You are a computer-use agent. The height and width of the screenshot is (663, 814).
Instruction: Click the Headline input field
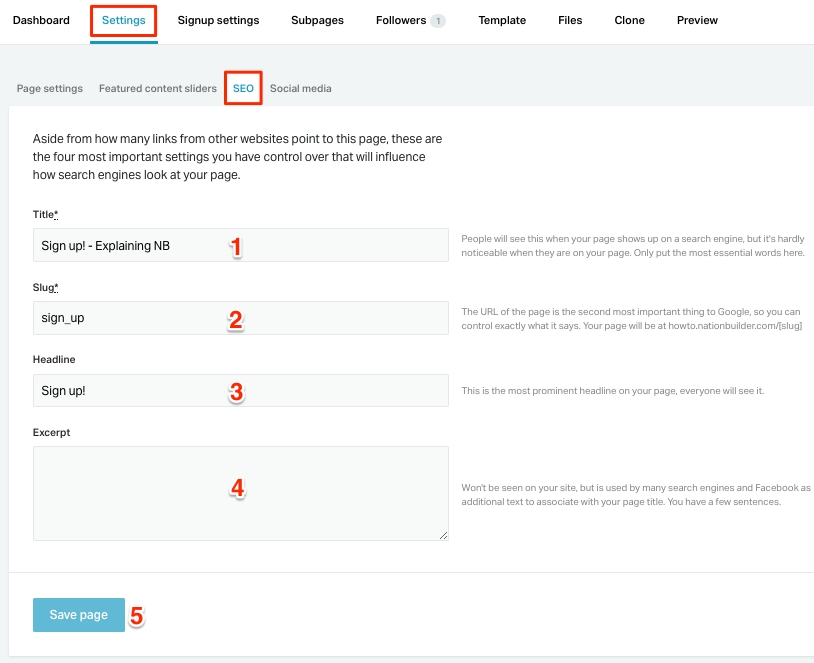240,390
